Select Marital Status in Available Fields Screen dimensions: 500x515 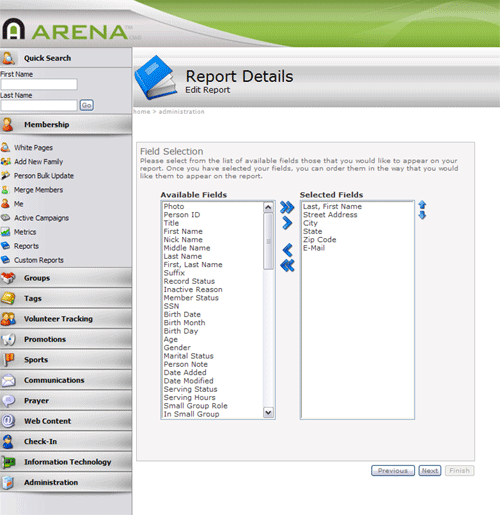point(213,356)
